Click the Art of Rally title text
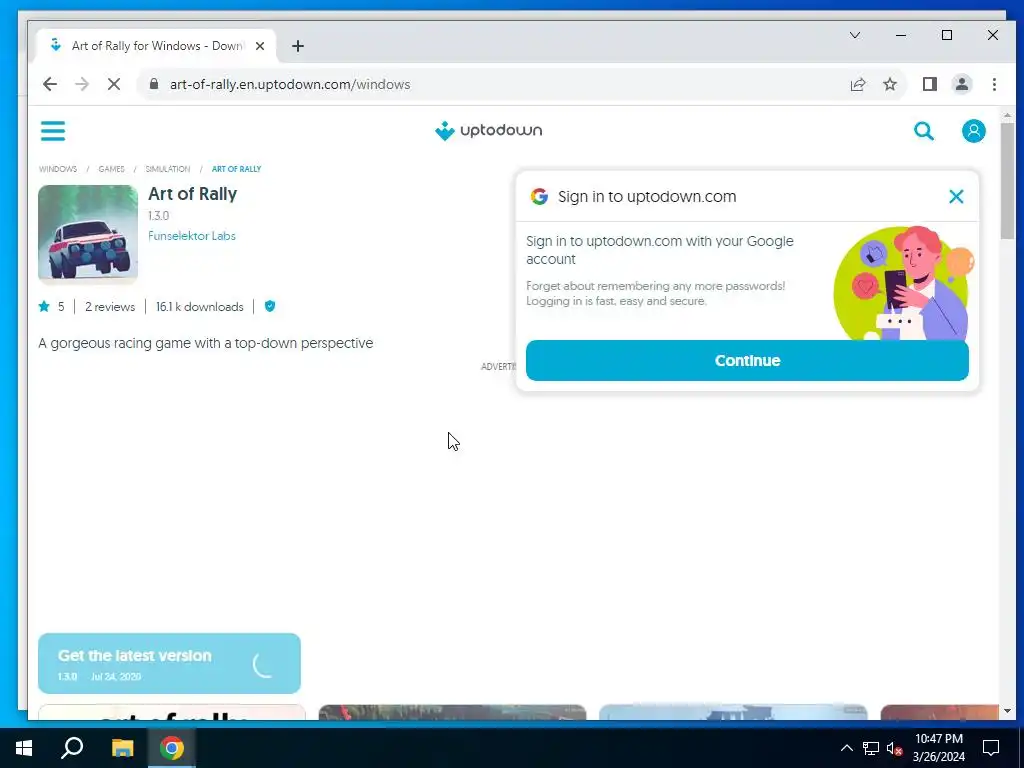 click(192, 194)
